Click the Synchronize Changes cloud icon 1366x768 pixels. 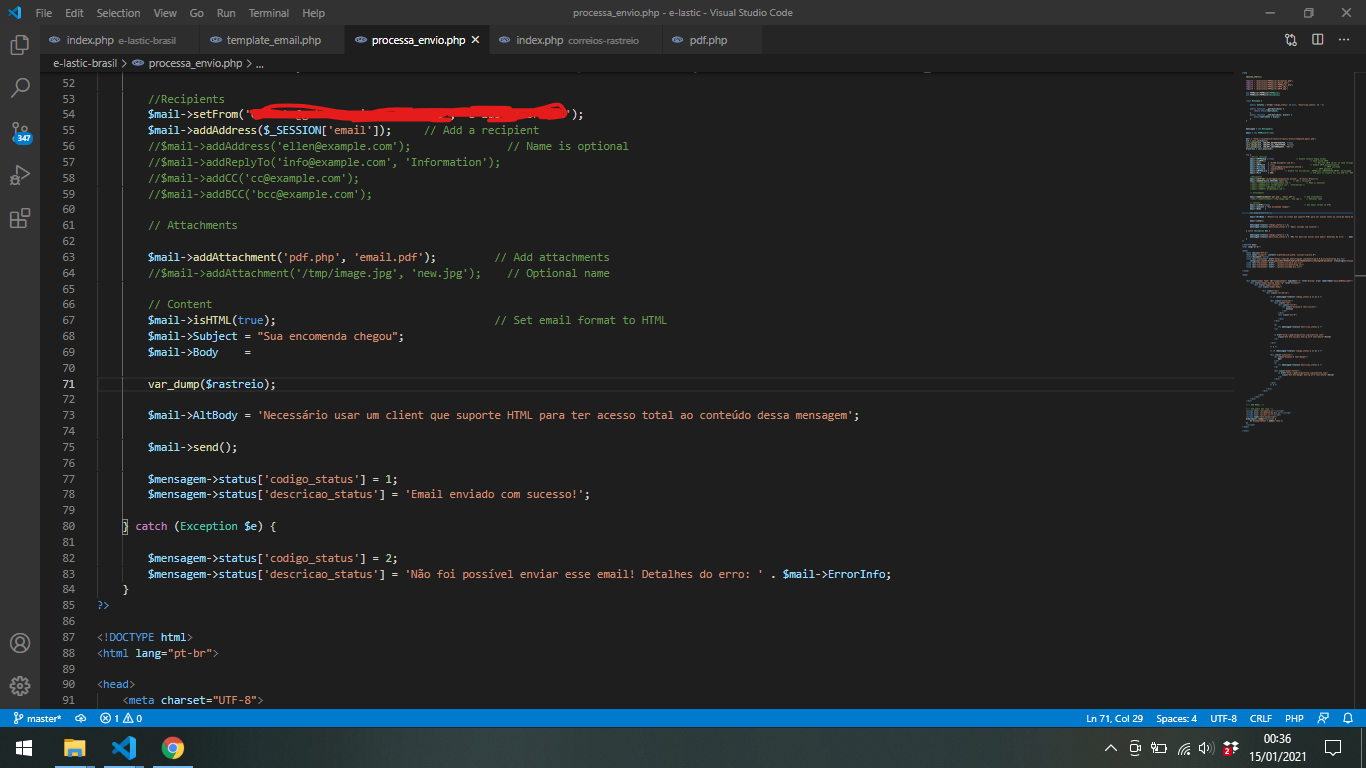point(80,718)
